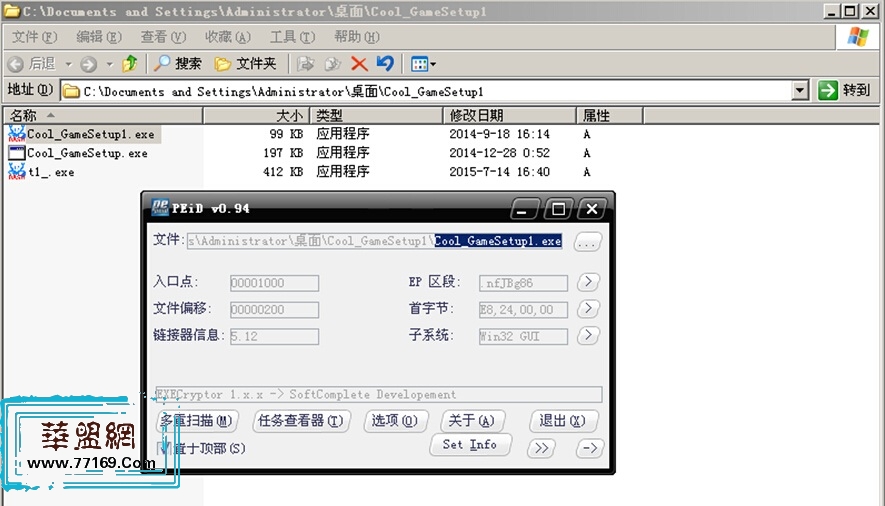Click the Search (搜索) toolbar button

177,64
